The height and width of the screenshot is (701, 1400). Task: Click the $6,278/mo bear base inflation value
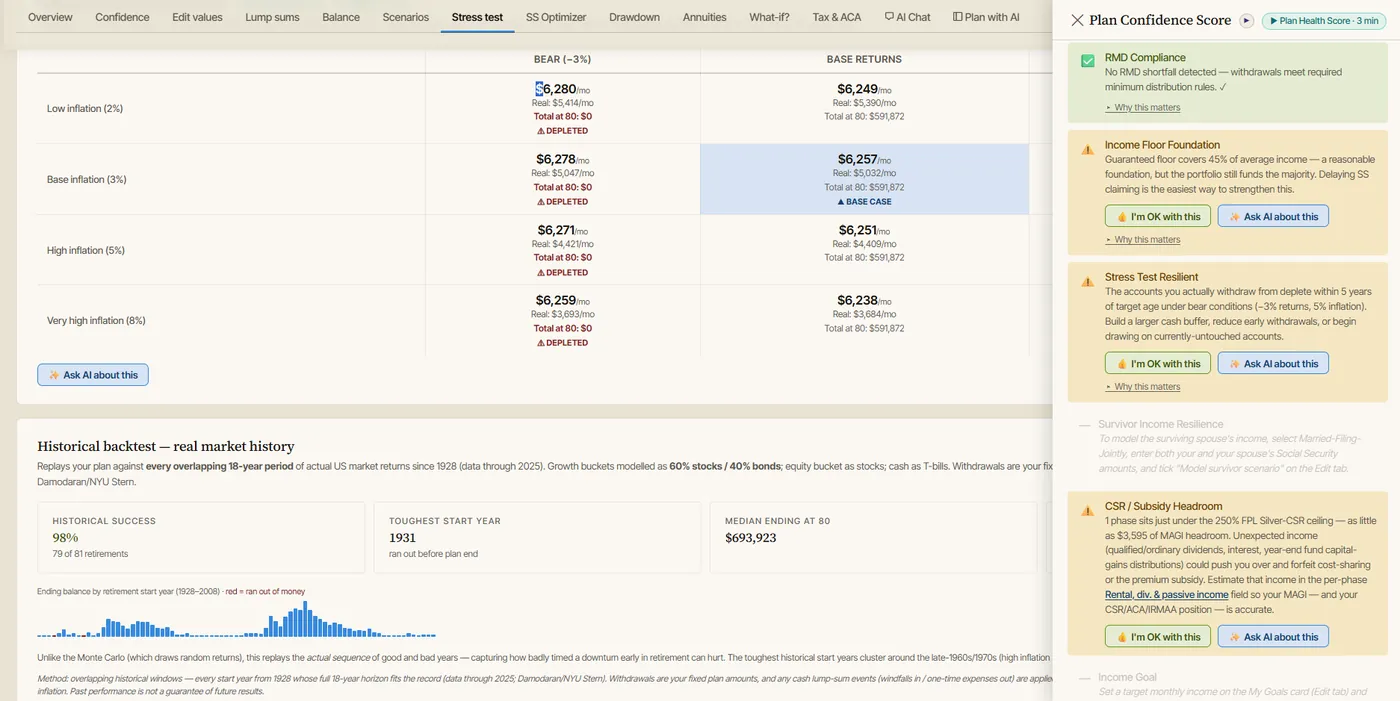562,159
